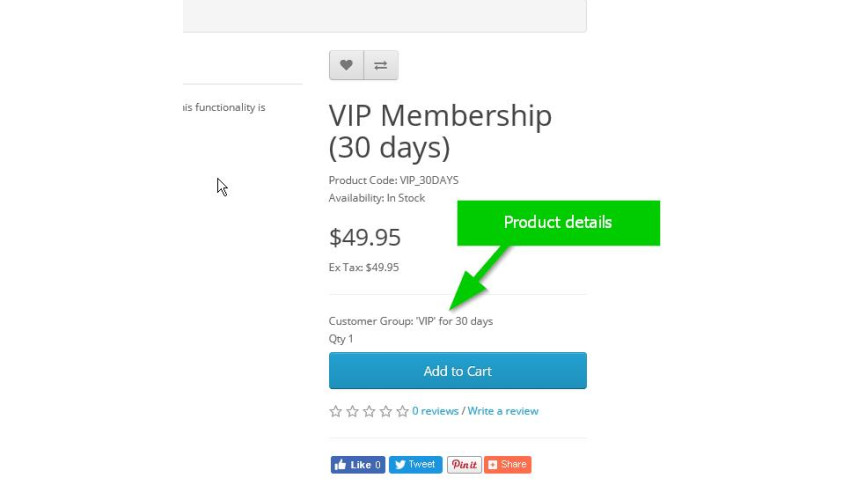This screenshot has width=850, height=500.
Task: Click the Add to Cart button
Action: coord(458,370)
